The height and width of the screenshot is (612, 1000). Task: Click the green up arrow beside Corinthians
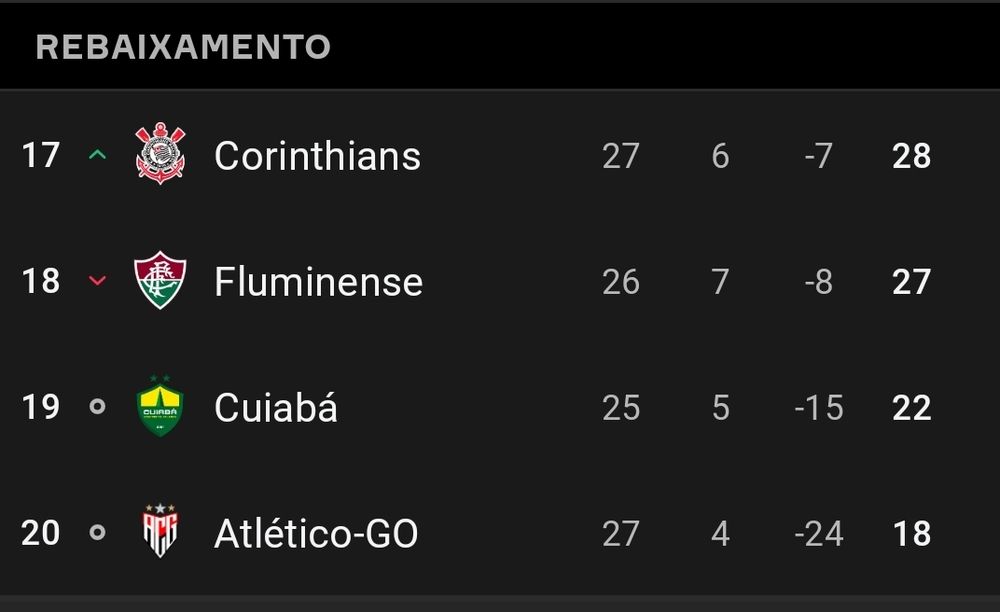pyautogui.click(x=98, y=154)
